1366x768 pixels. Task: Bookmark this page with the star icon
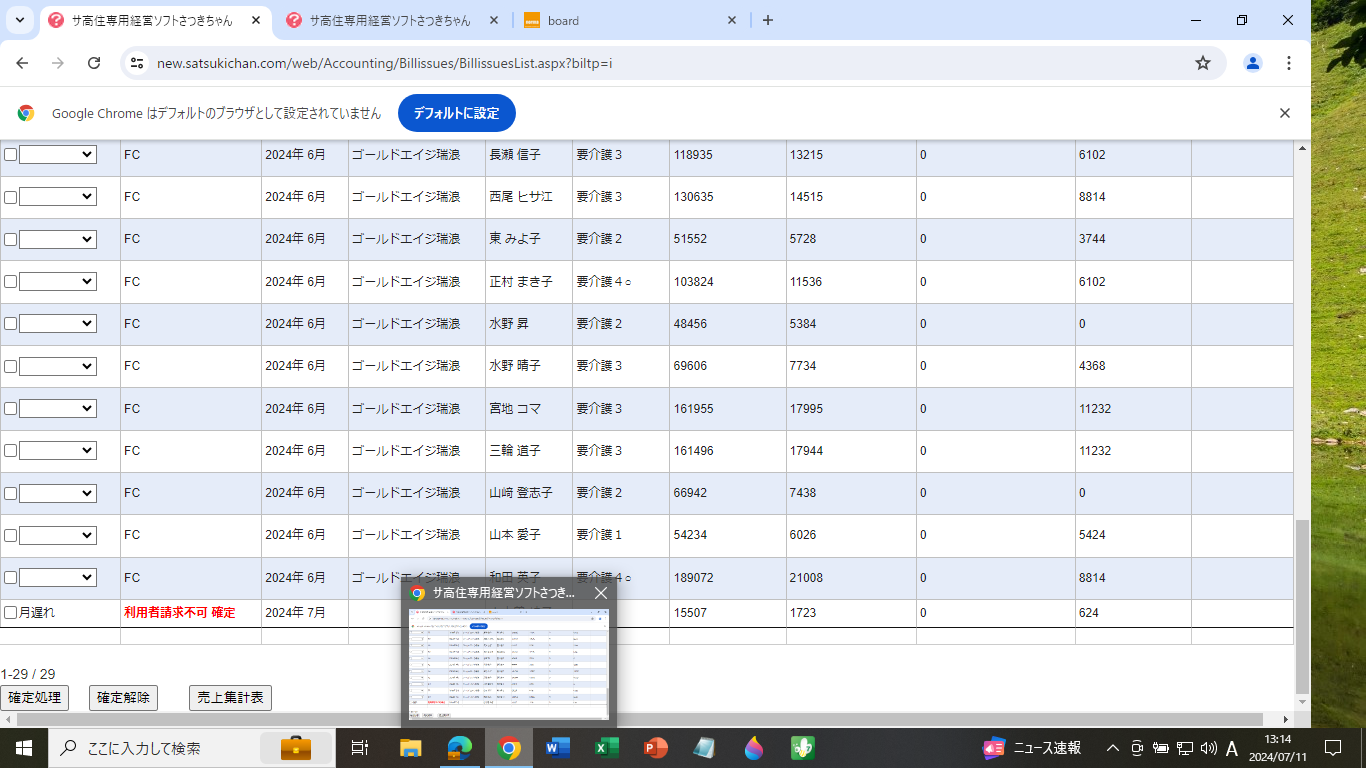coord(1203,63)
